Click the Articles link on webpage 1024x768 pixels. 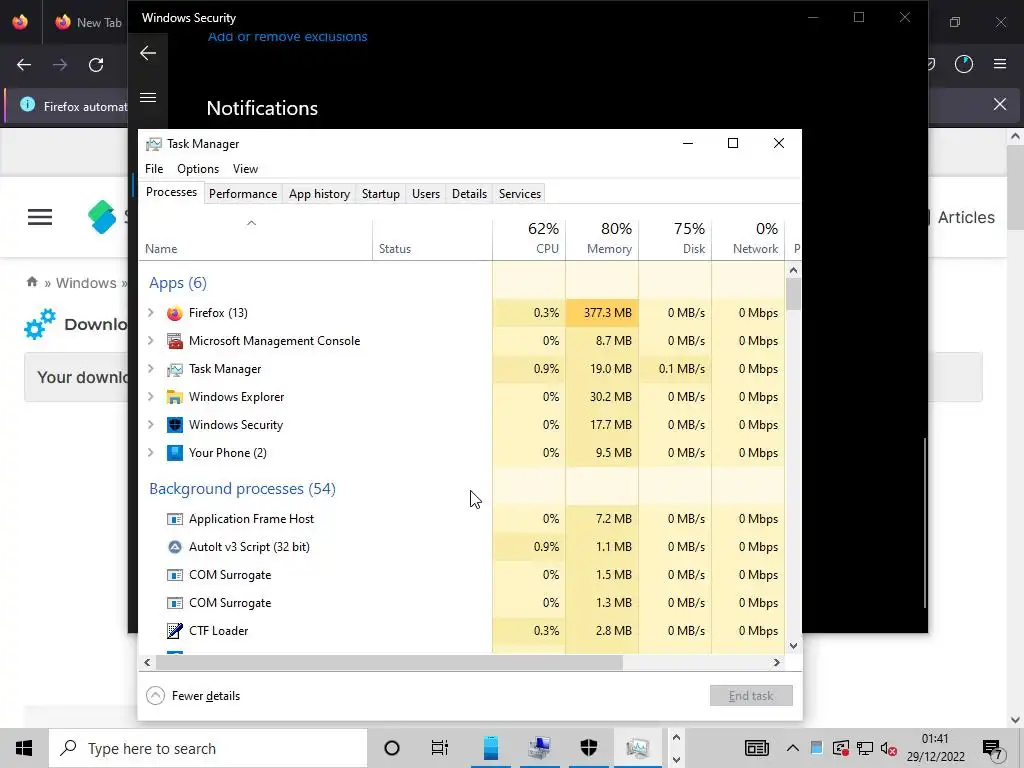click(x=966, y=217)
